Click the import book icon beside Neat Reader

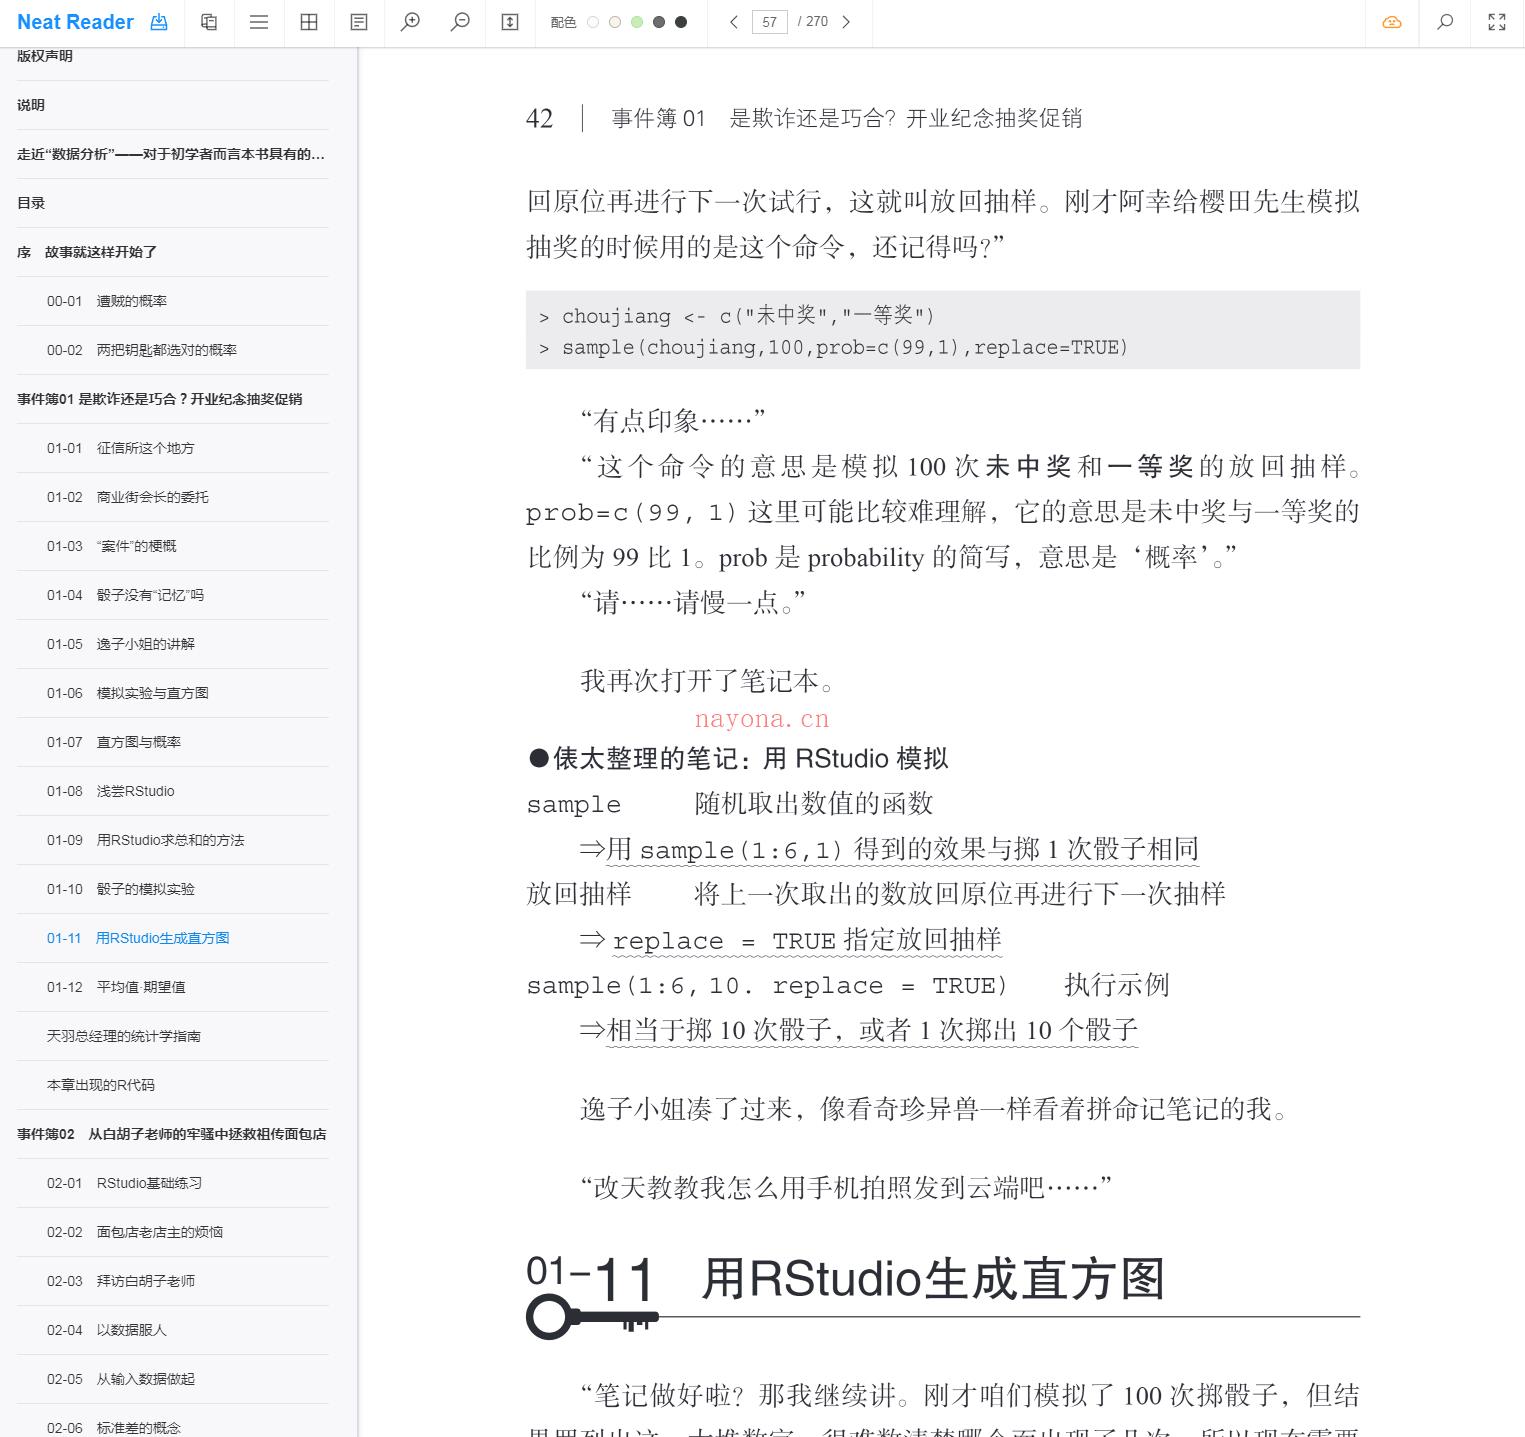(159, 22)
